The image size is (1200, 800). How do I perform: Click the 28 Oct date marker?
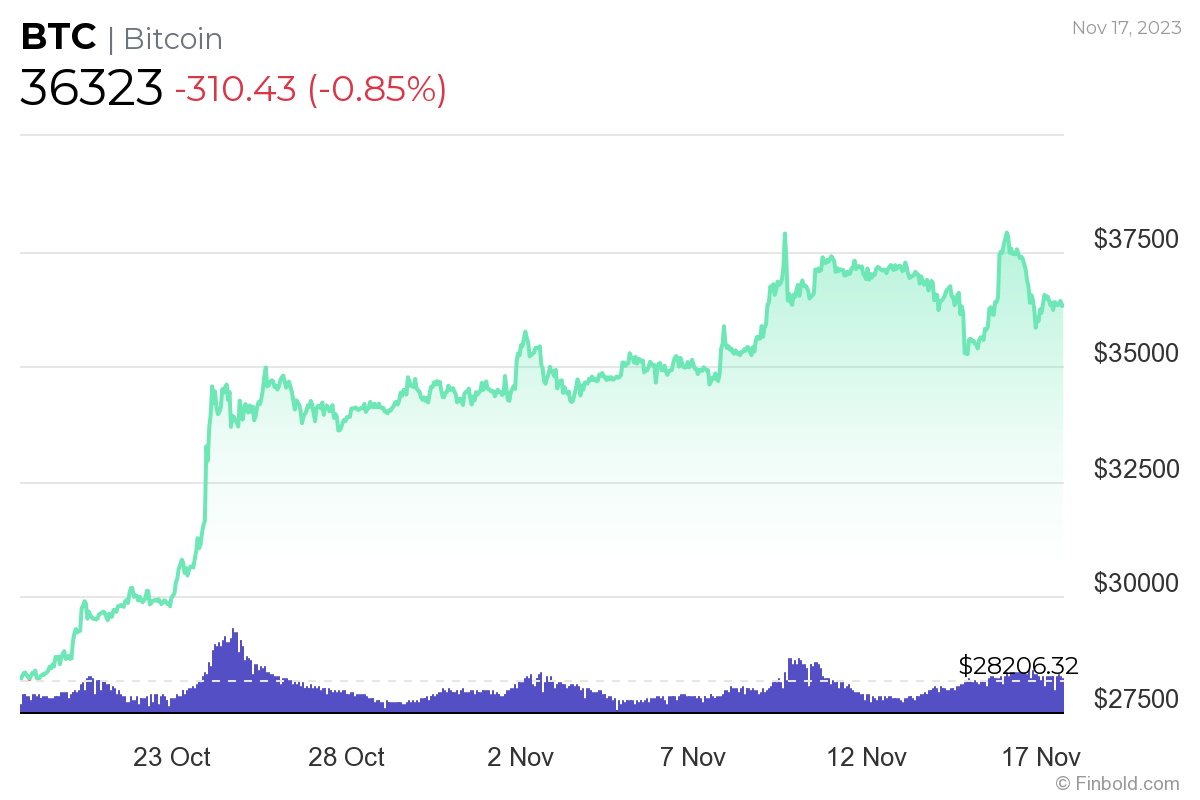point(346,757)
